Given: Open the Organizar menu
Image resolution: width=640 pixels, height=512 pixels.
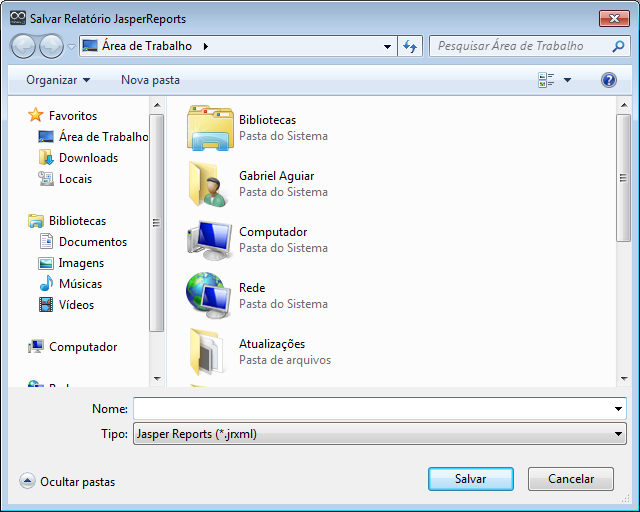Looking at the screenshot, I should 58,80.
